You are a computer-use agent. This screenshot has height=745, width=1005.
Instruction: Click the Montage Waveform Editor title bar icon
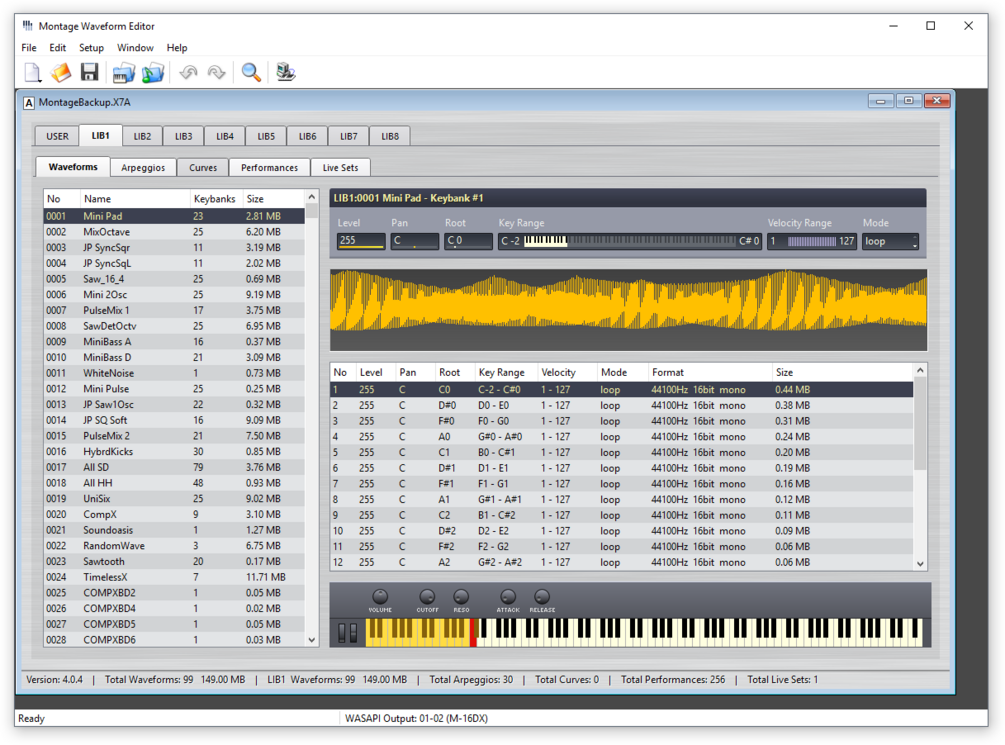click(x=28, y=26)
